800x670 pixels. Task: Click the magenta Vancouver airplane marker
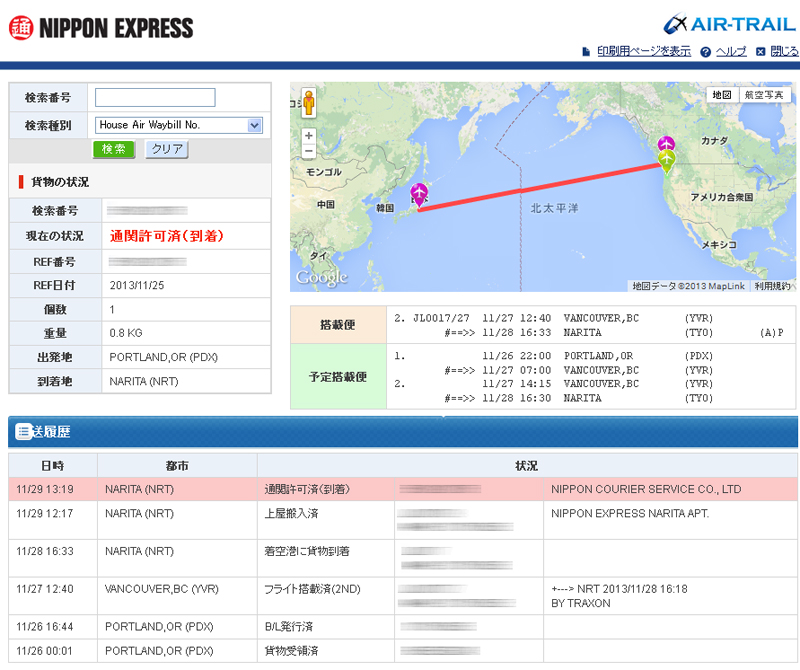click(666, 143)
